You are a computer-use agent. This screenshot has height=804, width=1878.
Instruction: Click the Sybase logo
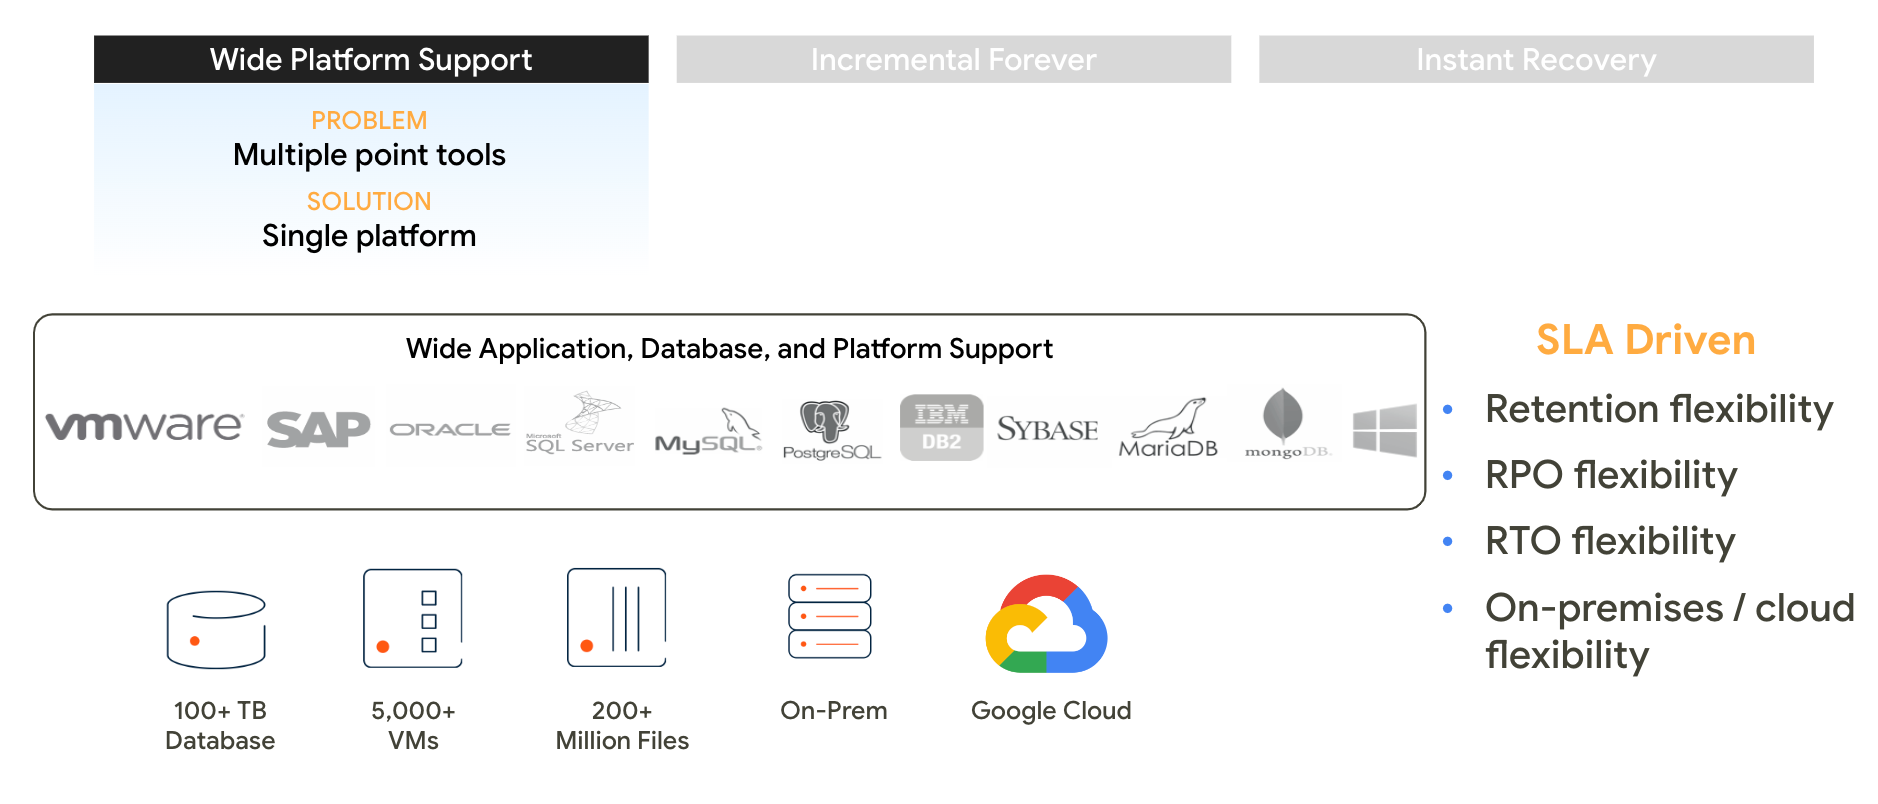[1047, 429]
